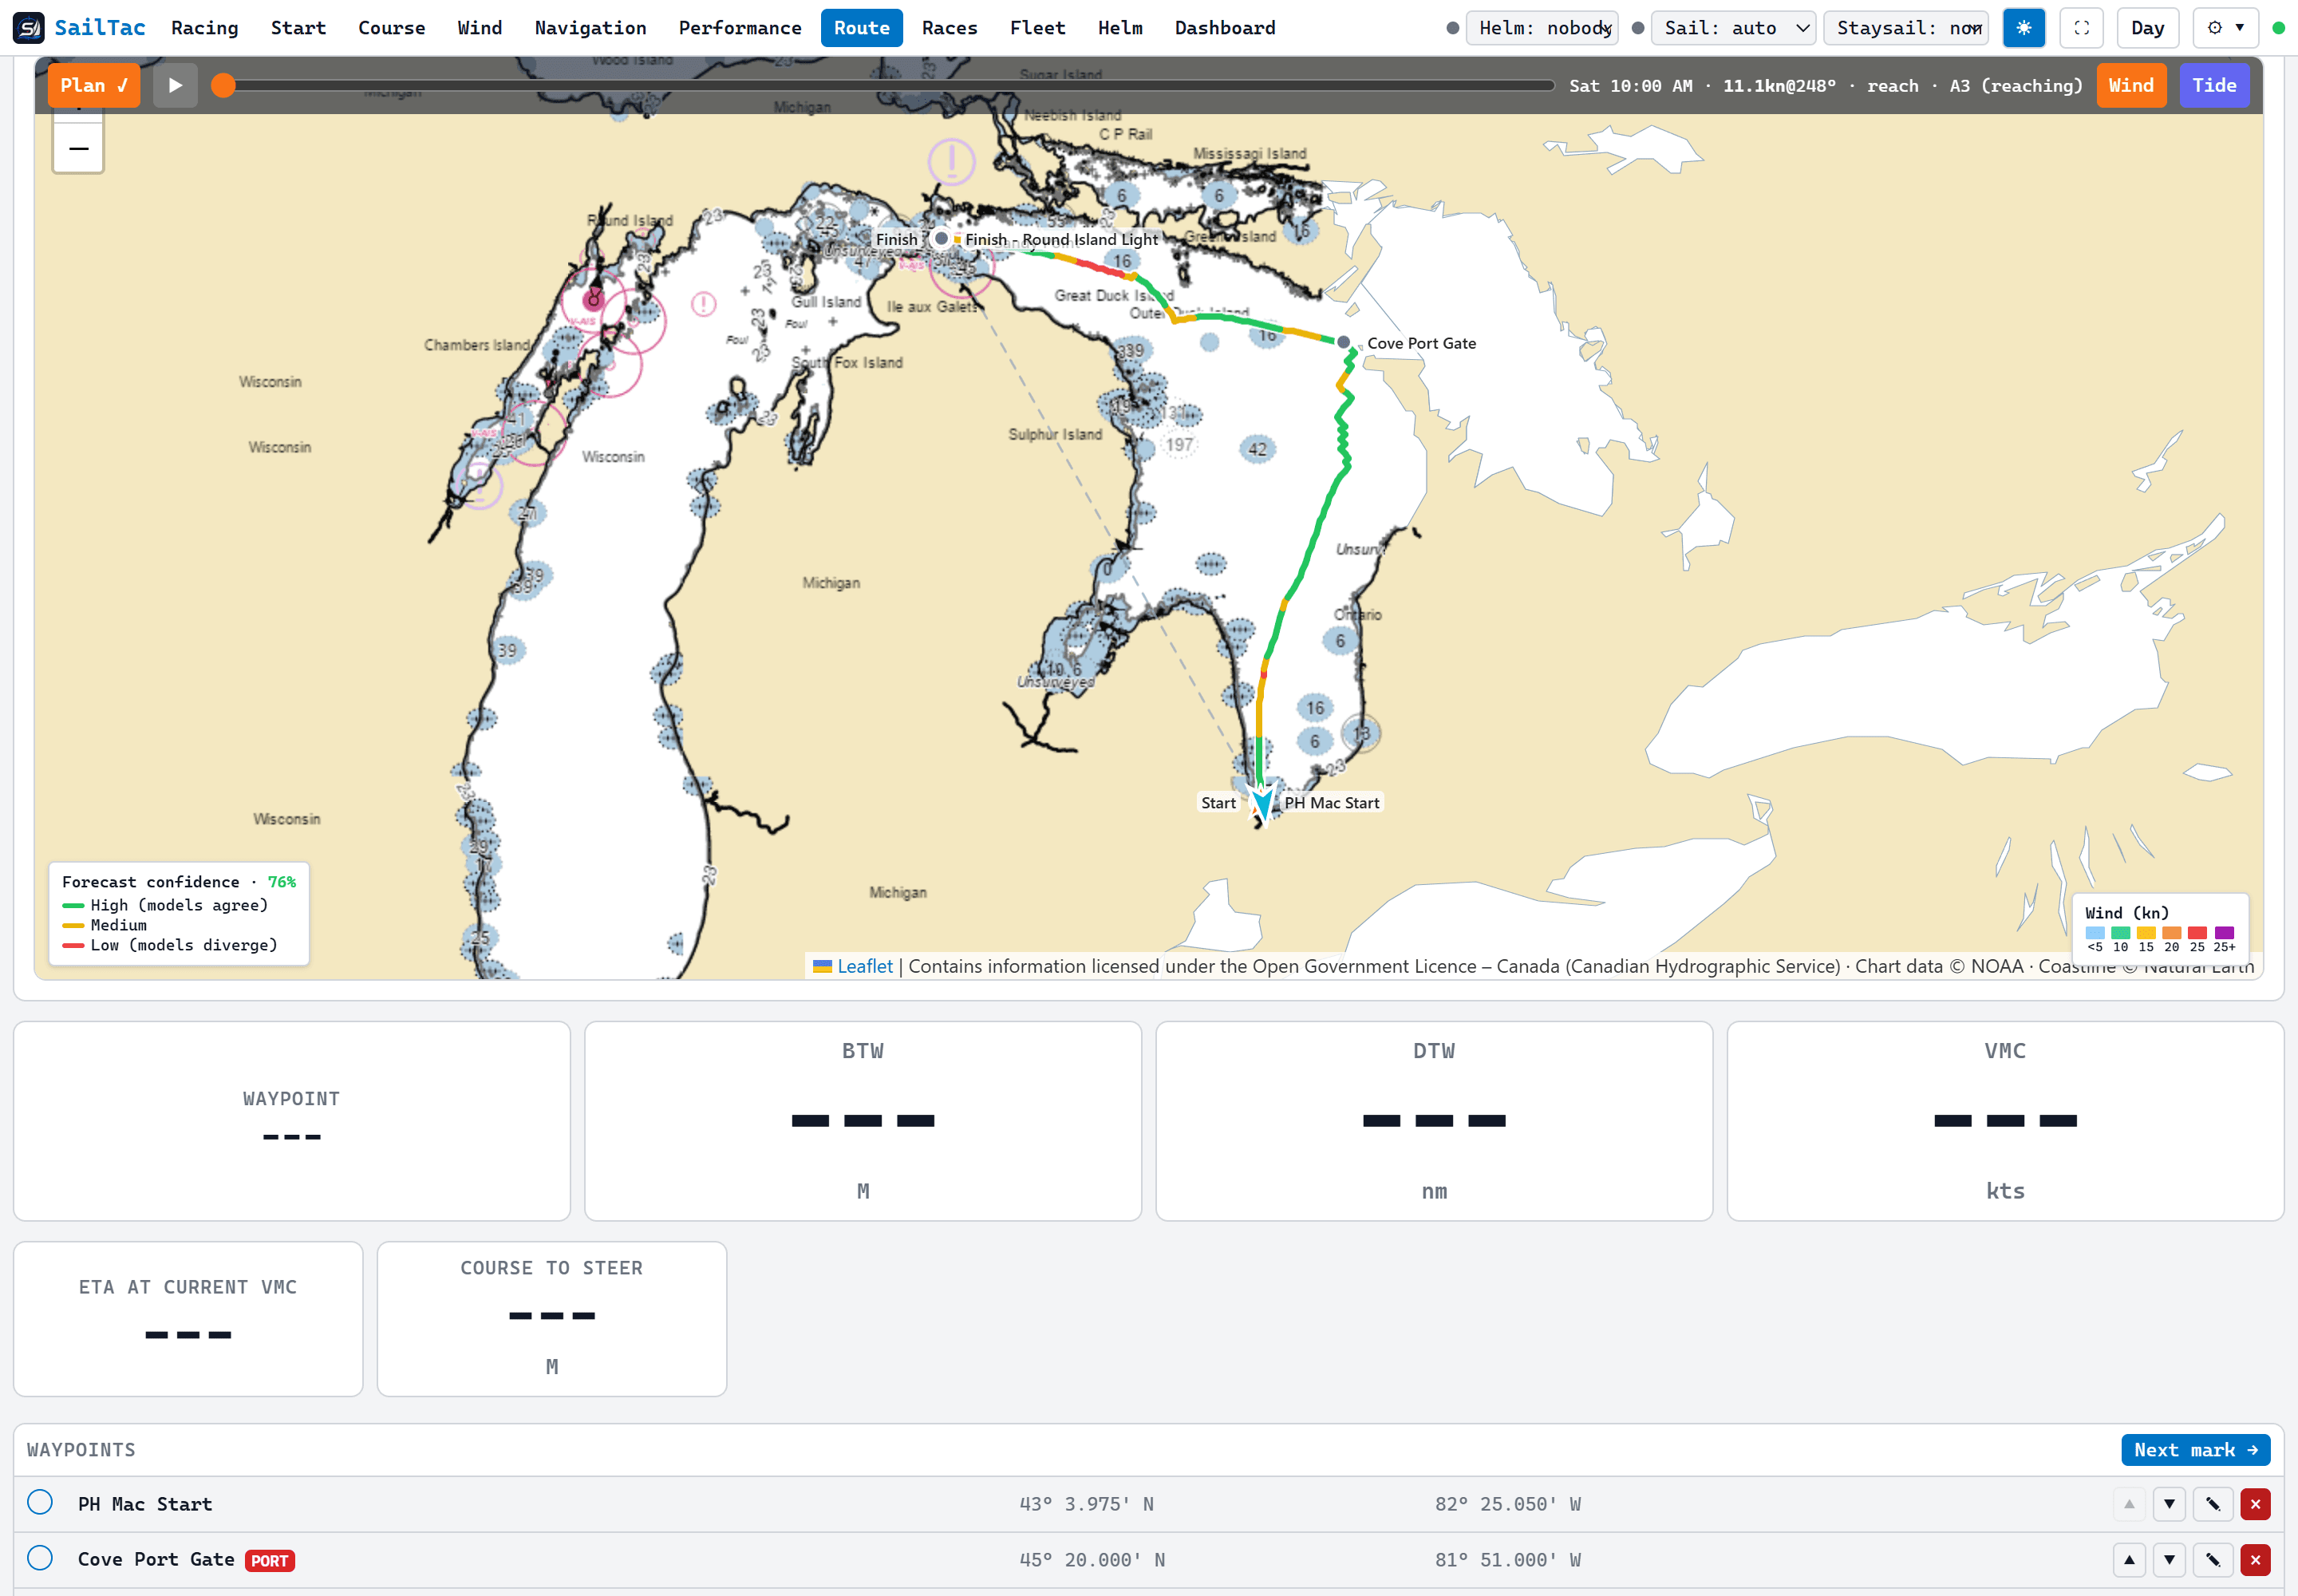Click the red 25 kn wind swatch
The image size is (2298, 1596).
(2197, 933)
